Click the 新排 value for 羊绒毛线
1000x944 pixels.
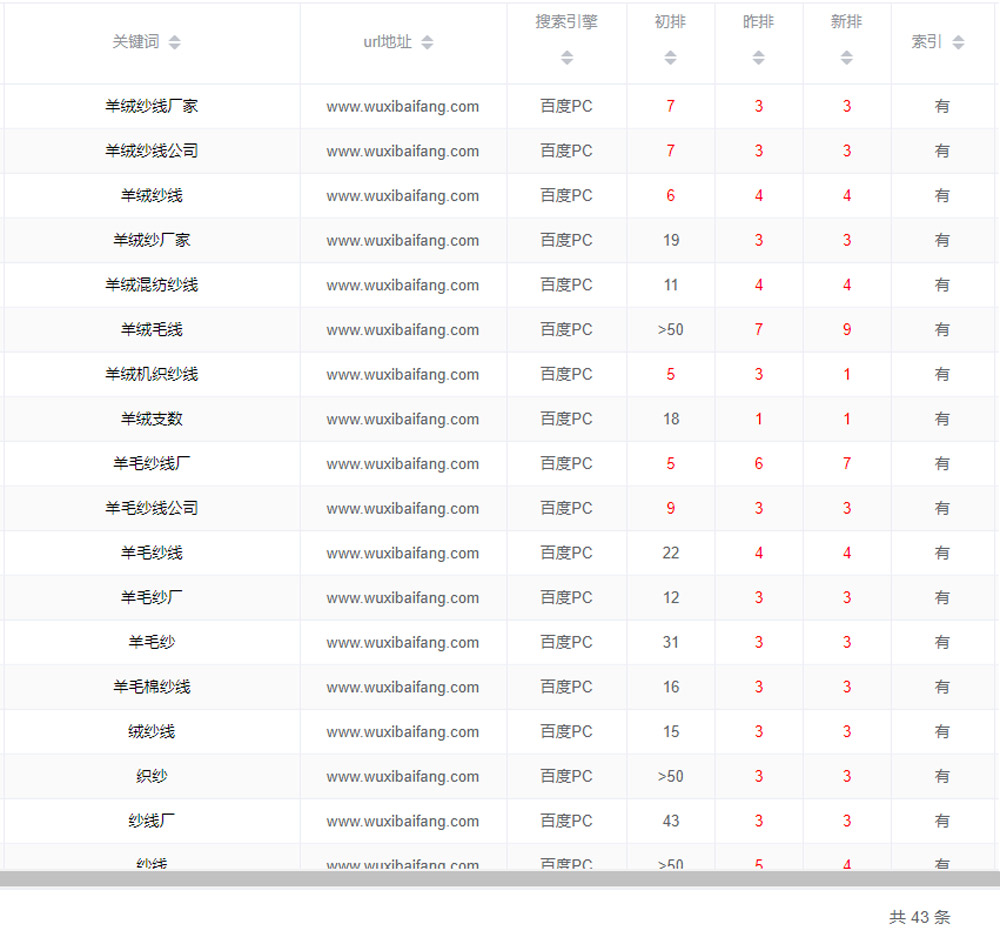pos(846,330)
